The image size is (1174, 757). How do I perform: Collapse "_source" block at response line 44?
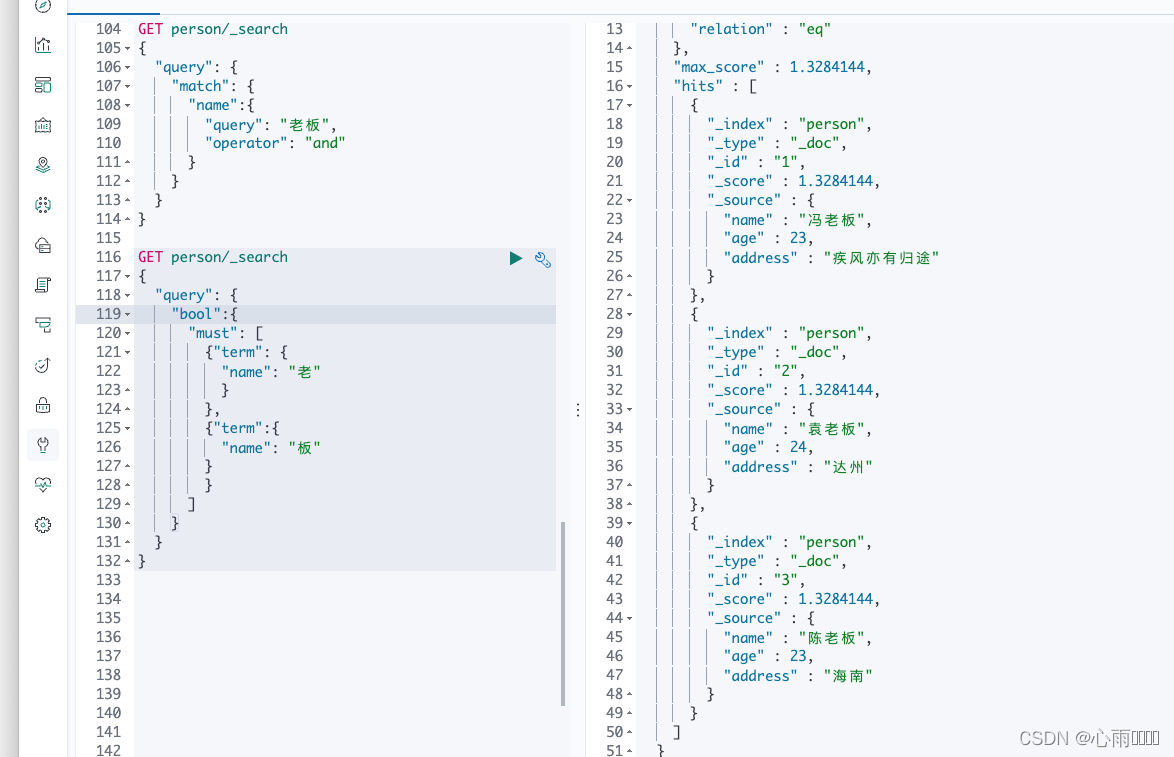pyautogui.click(x=630, y=618)
